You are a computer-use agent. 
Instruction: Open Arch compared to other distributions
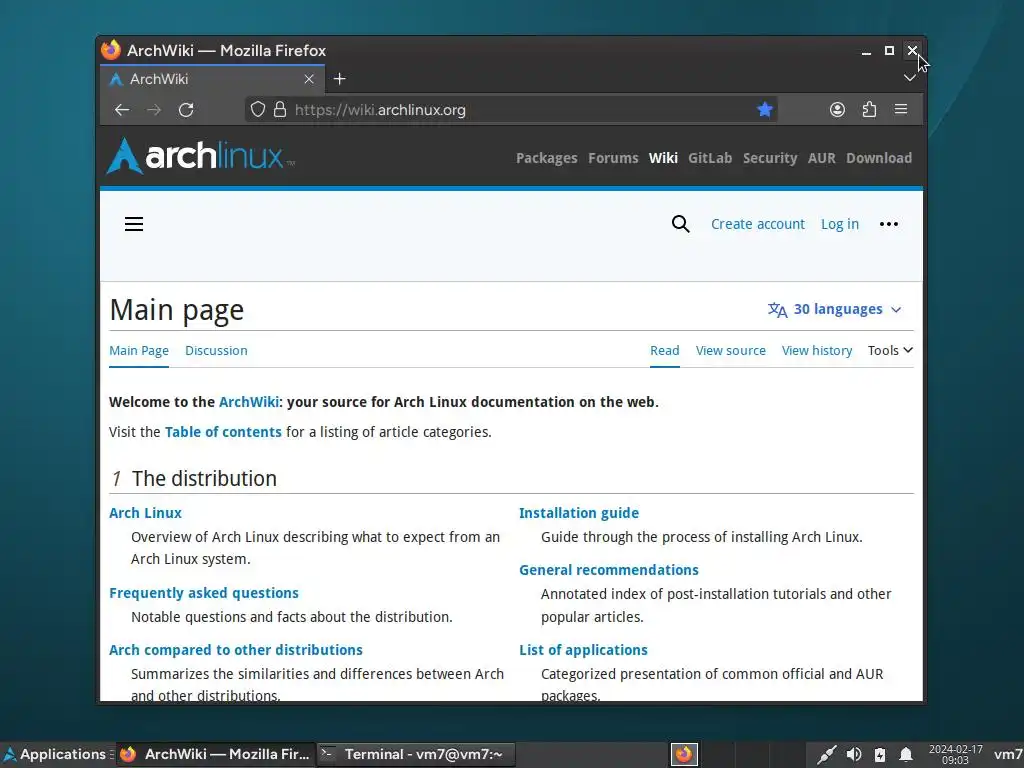236,650
